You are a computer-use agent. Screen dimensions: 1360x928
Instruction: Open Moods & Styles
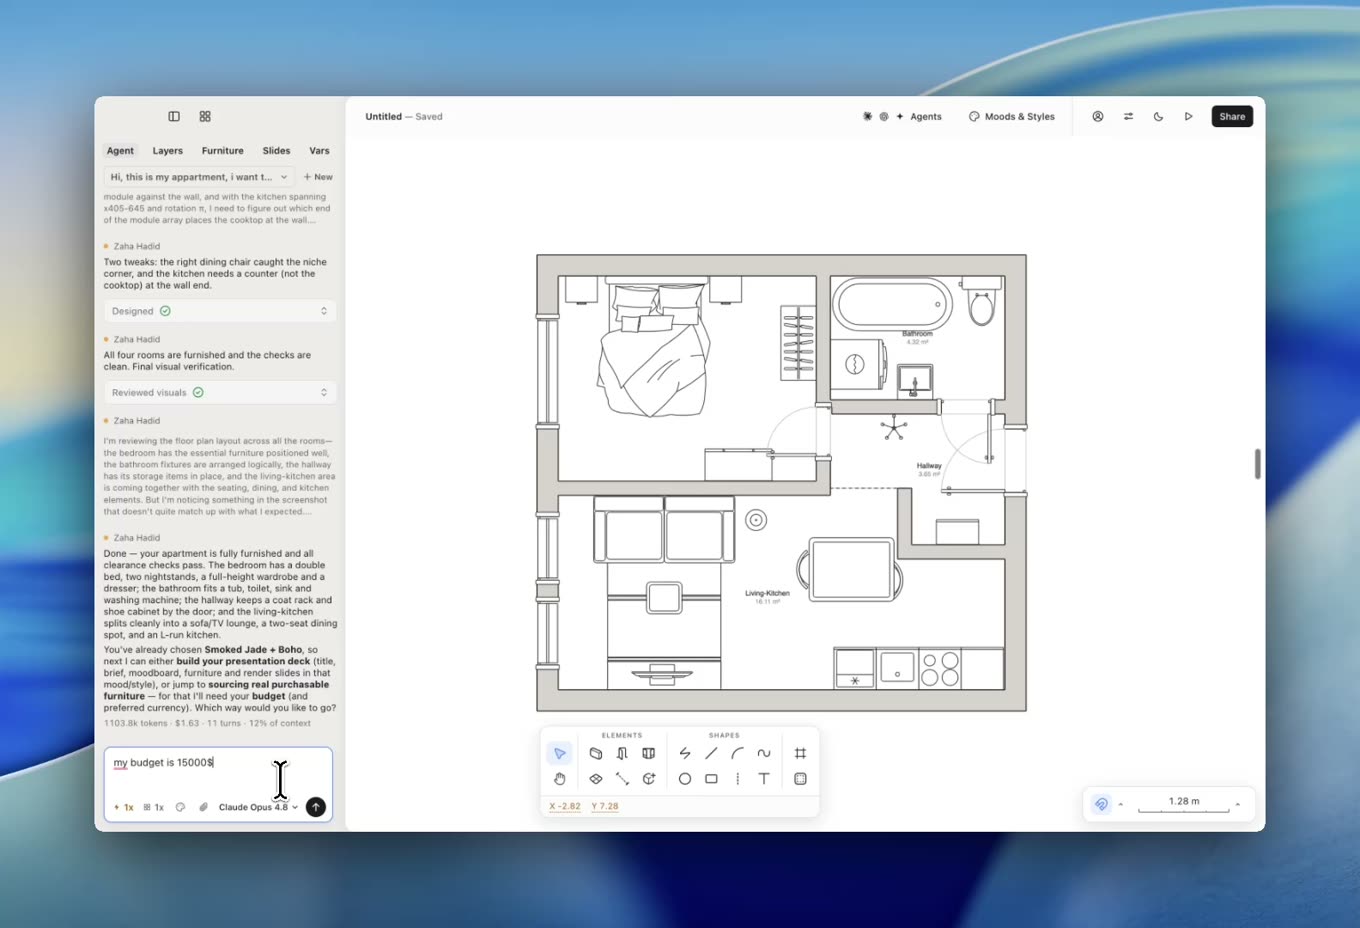[1012, 116]
